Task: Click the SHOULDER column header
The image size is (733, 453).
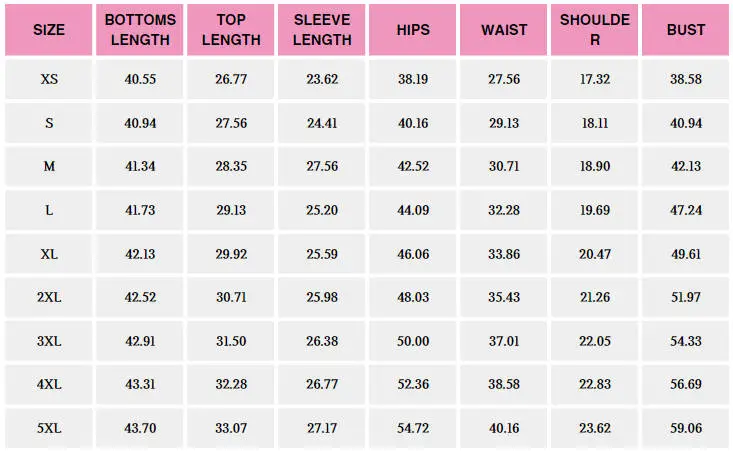Action: [595, 30]
